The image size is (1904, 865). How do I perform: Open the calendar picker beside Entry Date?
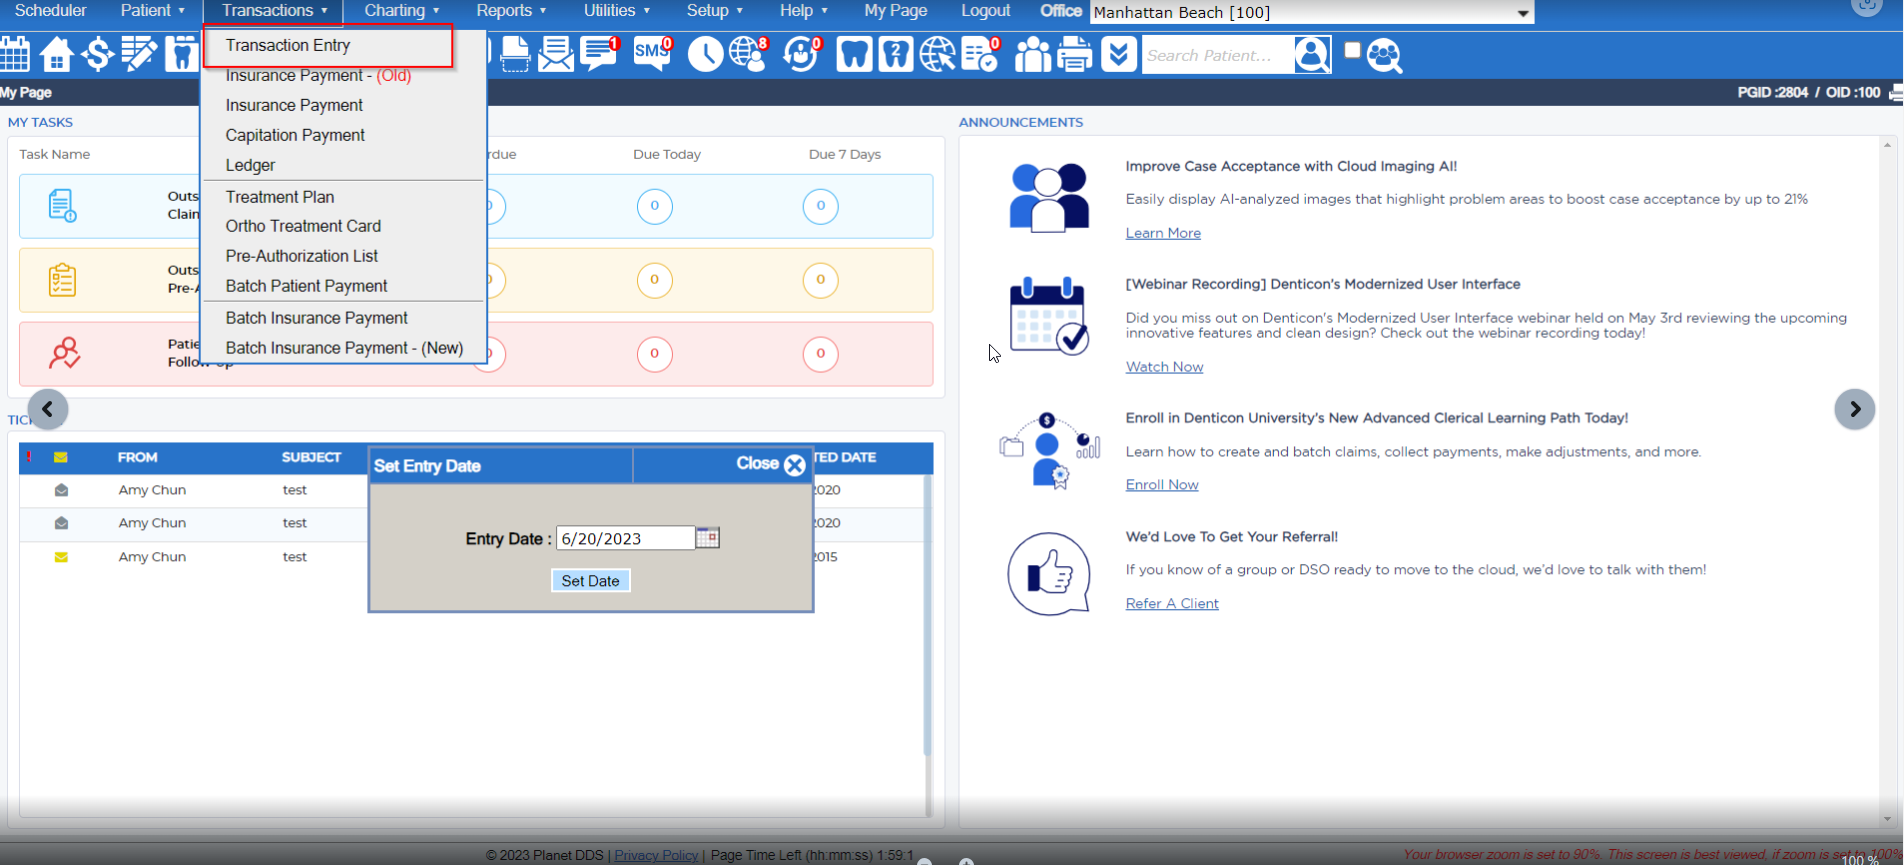point(708,538)
